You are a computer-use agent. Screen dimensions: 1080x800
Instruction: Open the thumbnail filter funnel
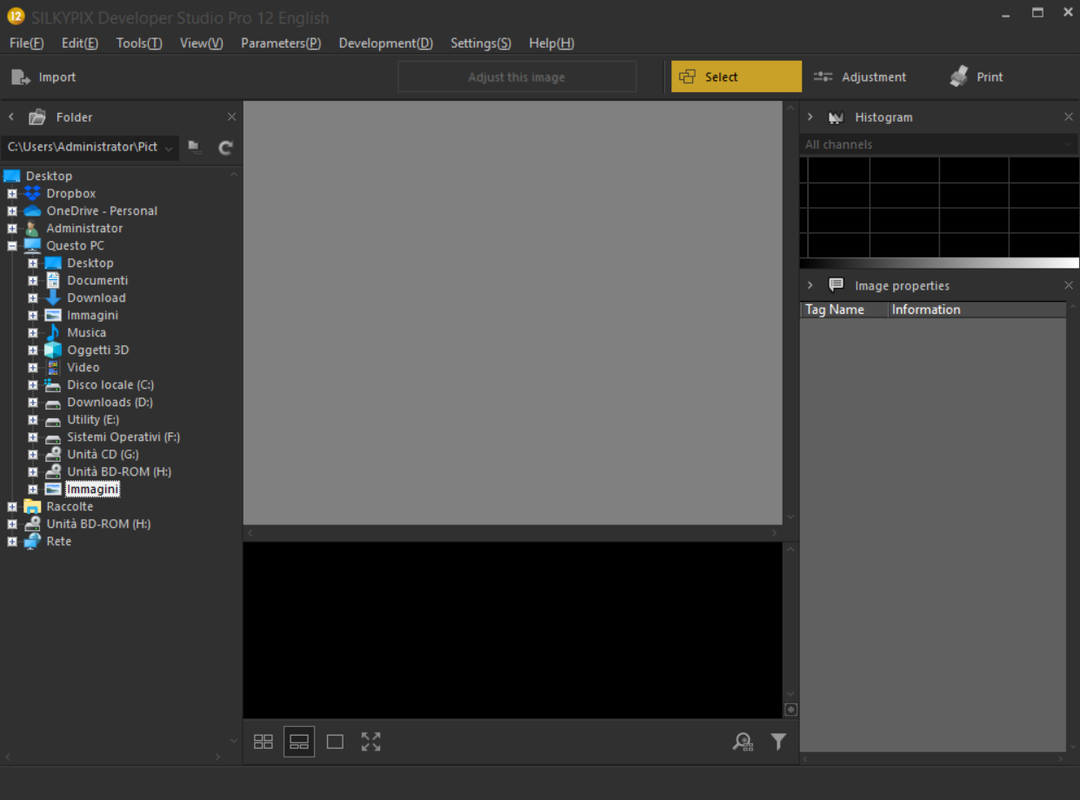778,741
